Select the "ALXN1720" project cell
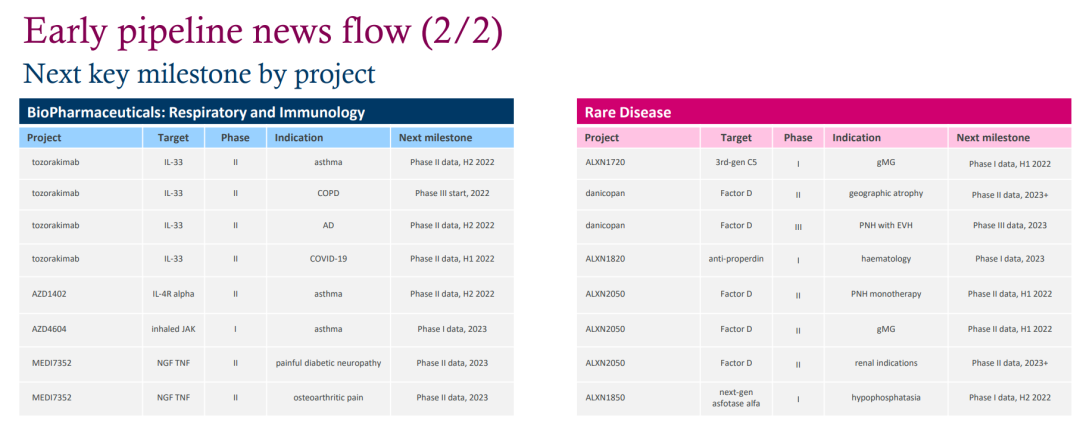Image resolution: width=1080 pixels, height=426 pixels. (x=638, y=164)
